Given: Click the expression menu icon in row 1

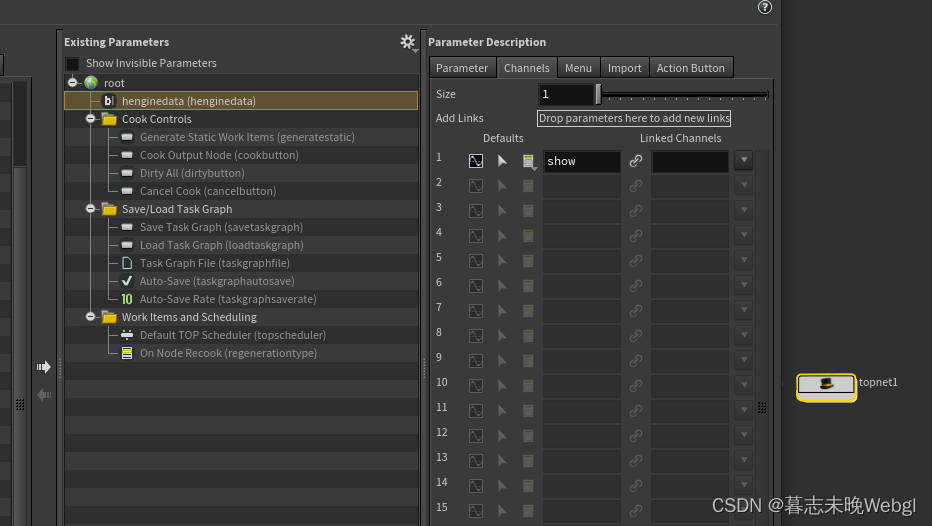Looking at the screenshot, I should [x=528, y=161].
